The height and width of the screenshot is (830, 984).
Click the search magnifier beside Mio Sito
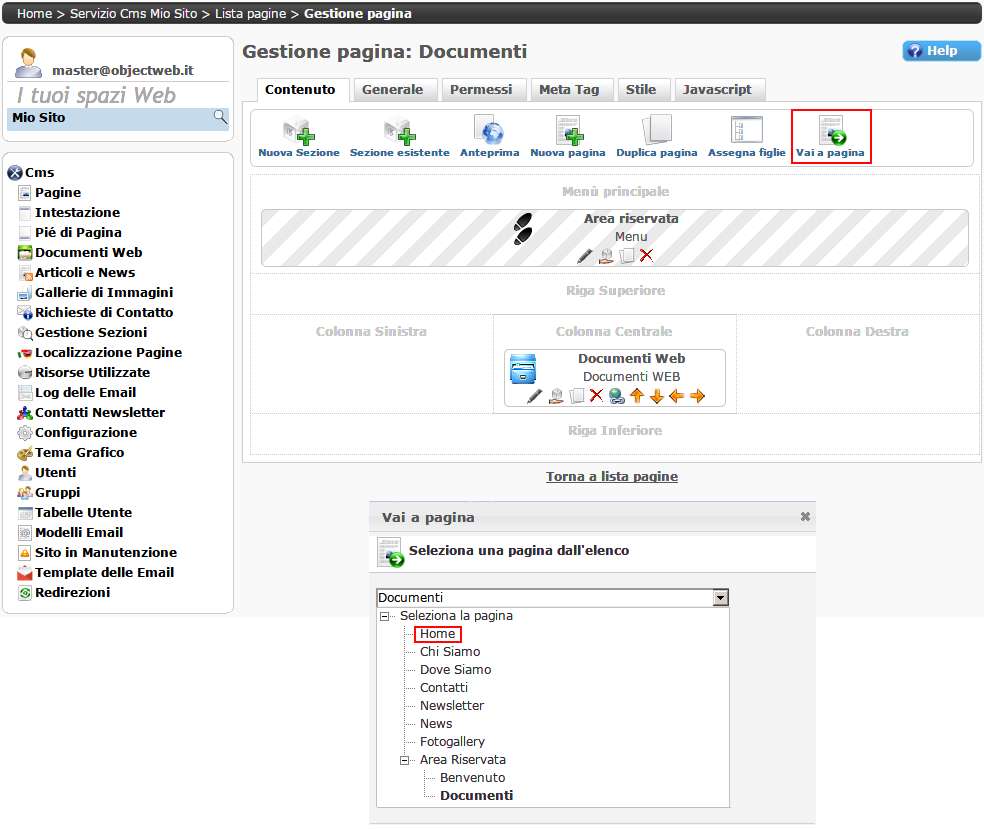(x=220, y=118)
